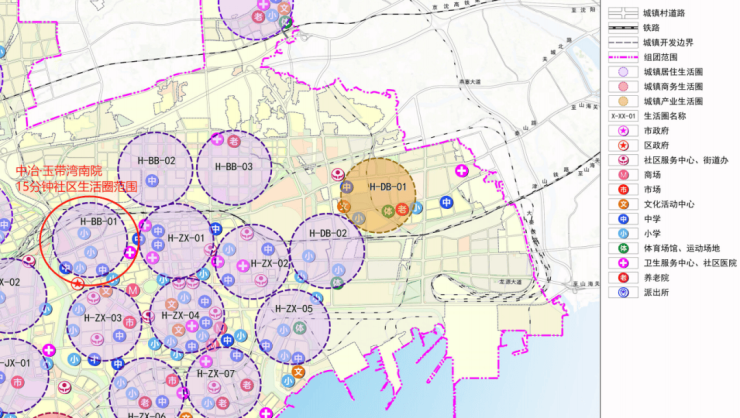Select the 商场 legend icon marked M
The image size is (740, 418).
[623, 175]
